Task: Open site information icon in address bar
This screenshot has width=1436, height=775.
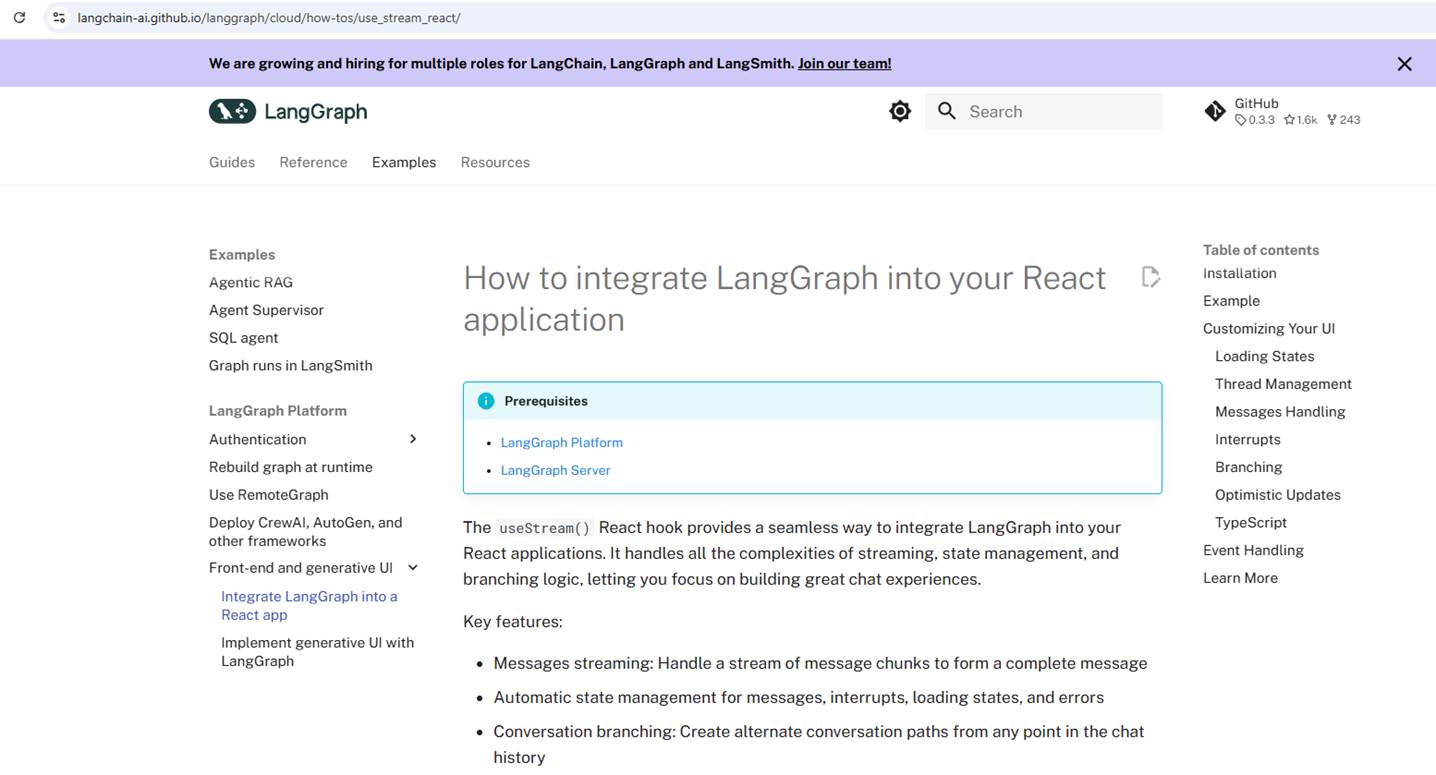Action: [59, 17]
